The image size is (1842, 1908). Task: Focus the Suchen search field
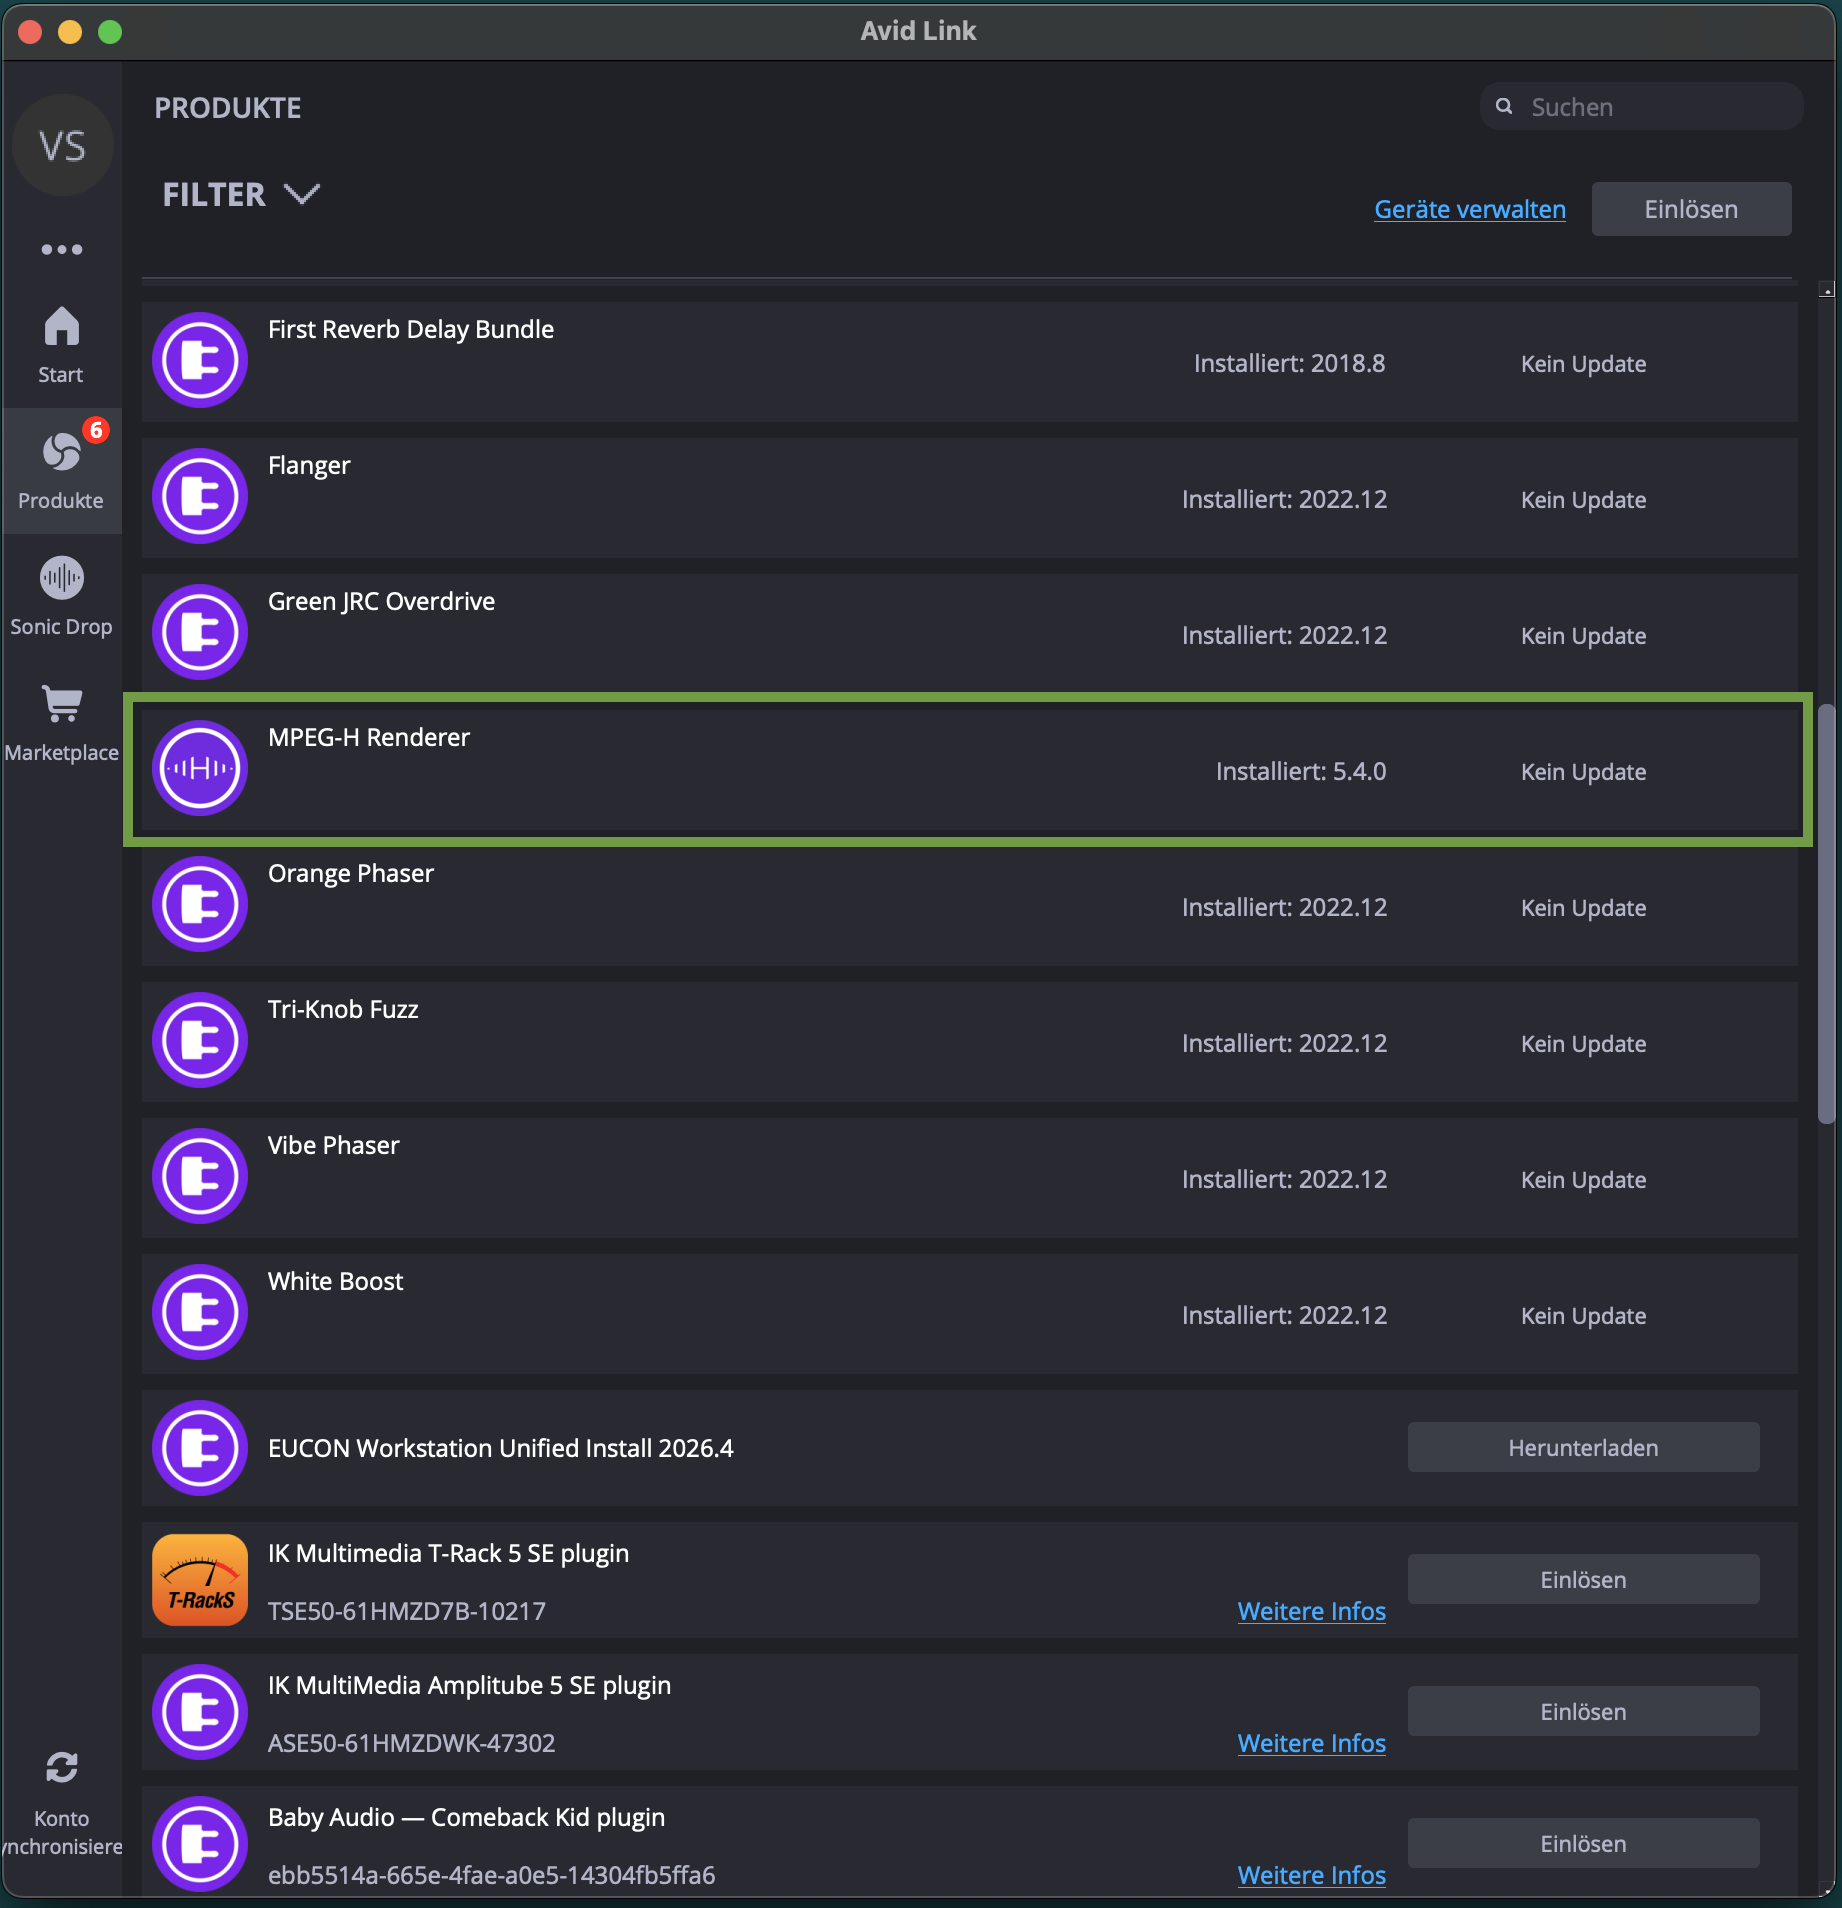(1642, 107)
